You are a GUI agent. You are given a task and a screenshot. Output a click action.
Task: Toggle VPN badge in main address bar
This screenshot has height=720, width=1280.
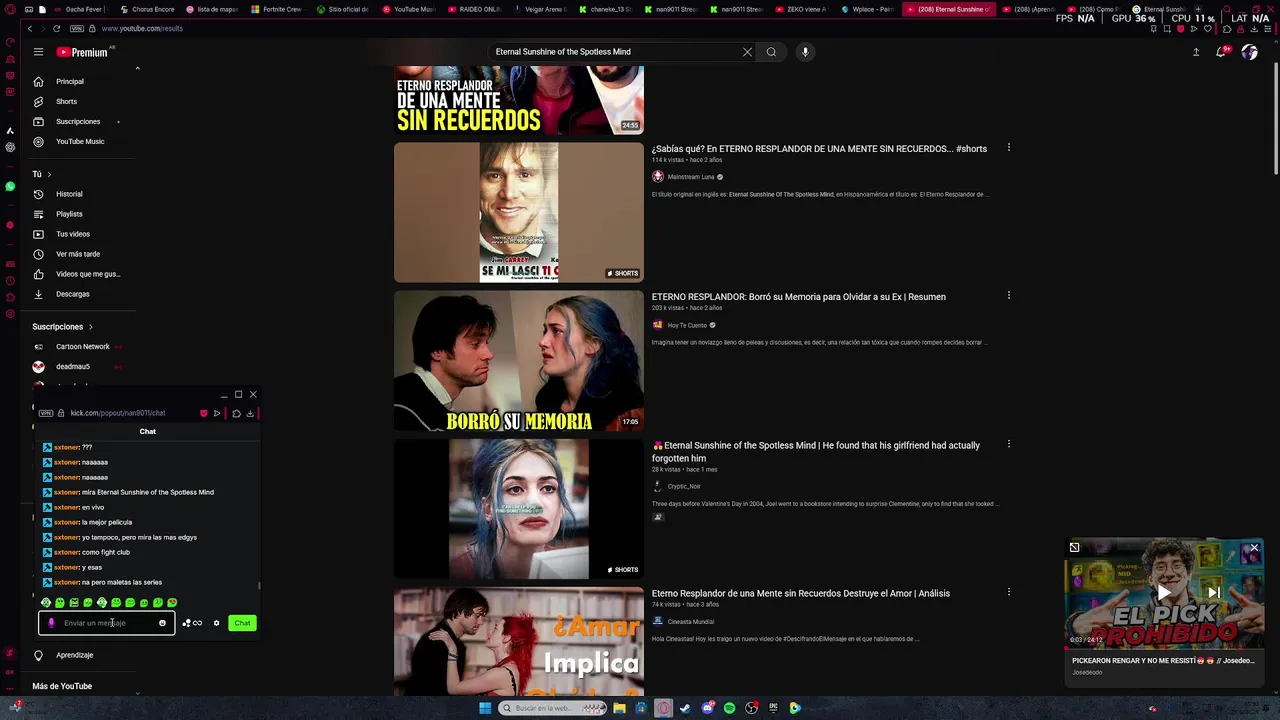tap(77, 28)
